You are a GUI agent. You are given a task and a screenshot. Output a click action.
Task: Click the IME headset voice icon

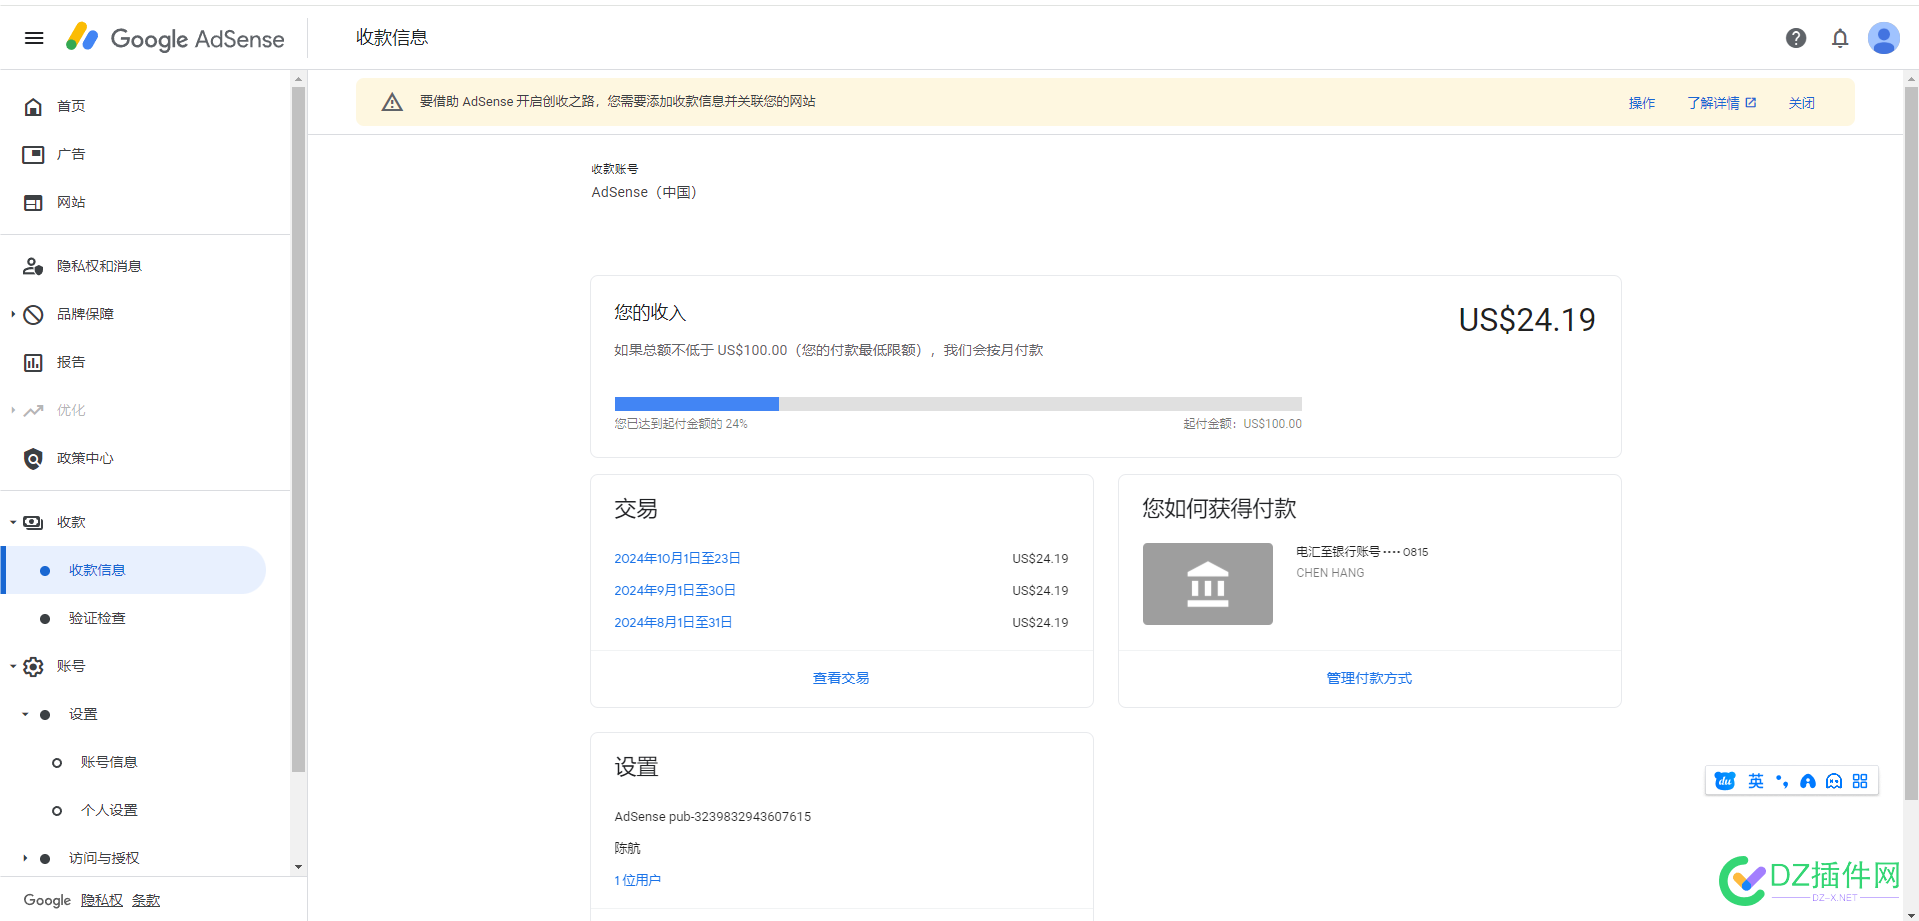point(1808,781)
